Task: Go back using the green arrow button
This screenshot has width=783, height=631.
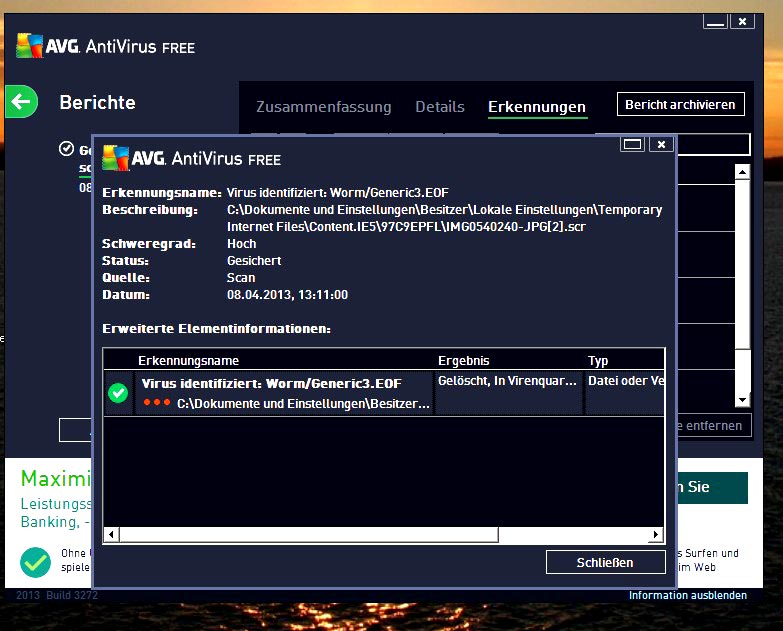Action: coord(21,102)
